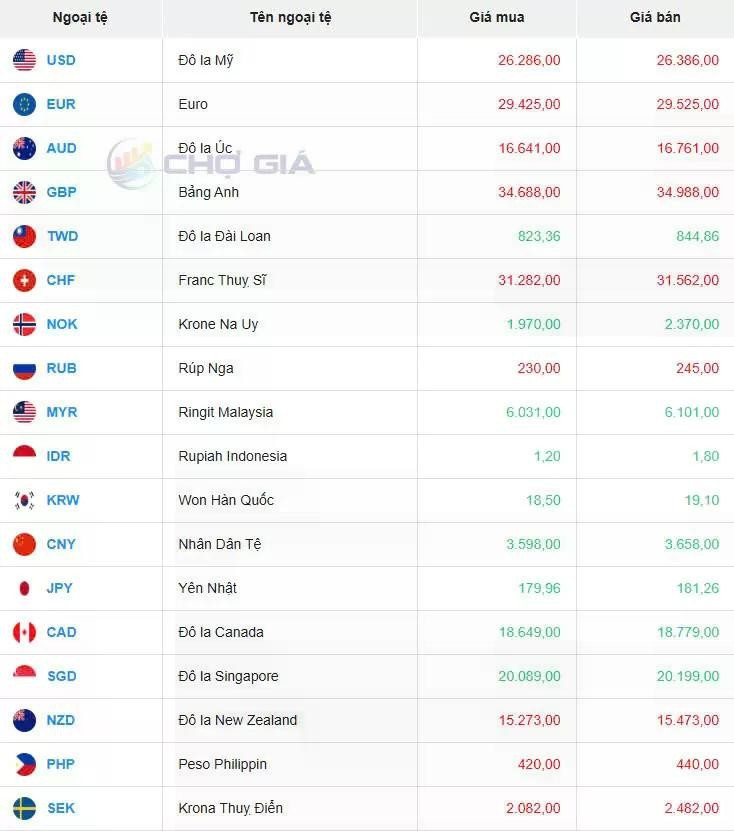Image resolution: width=734 pixels, height=831 pixels.
Task: Open the CNY currency code link
Action: point(61,544)
